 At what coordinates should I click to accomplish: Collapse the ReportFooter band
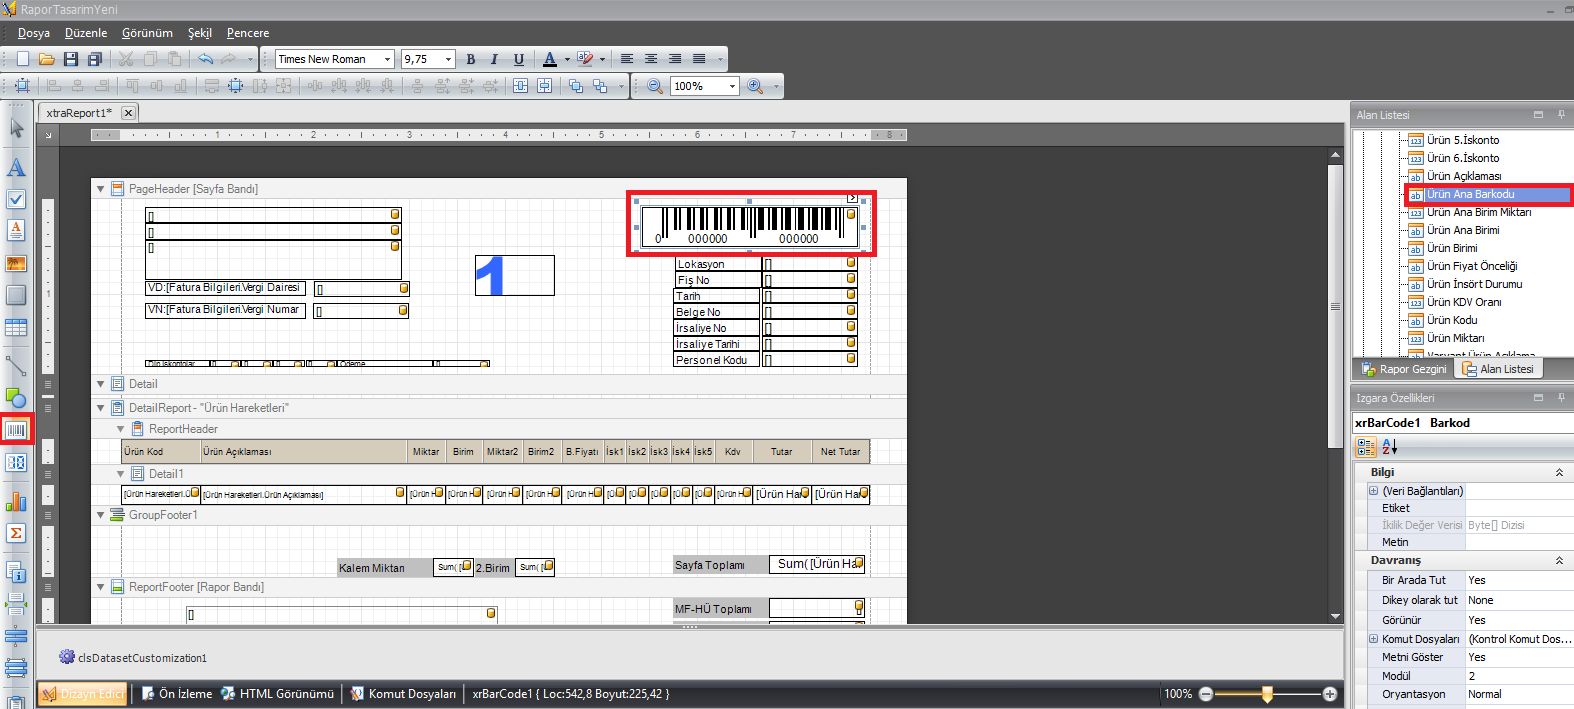click(x=100, y=587)
